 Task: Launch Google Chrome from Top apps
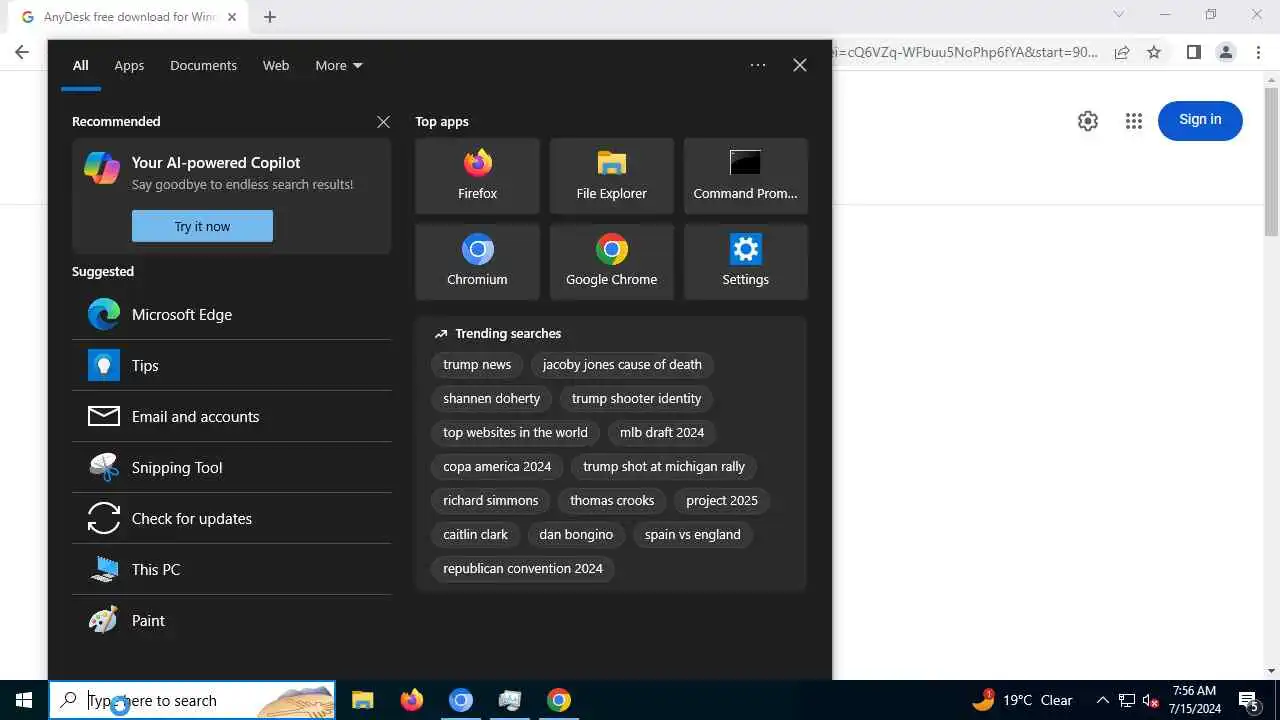coord(611,262)
